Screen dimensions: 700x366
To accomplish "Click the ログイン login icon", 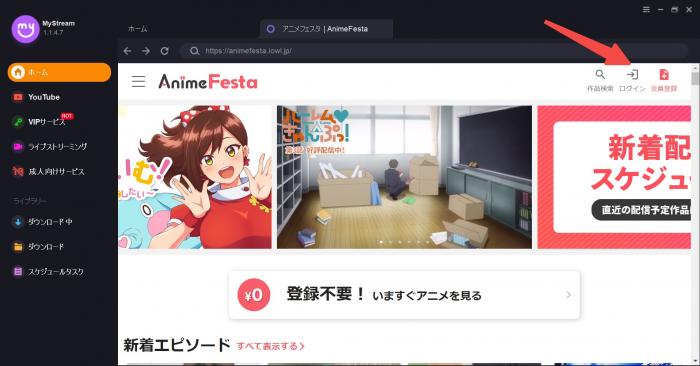I will point(632,74).
